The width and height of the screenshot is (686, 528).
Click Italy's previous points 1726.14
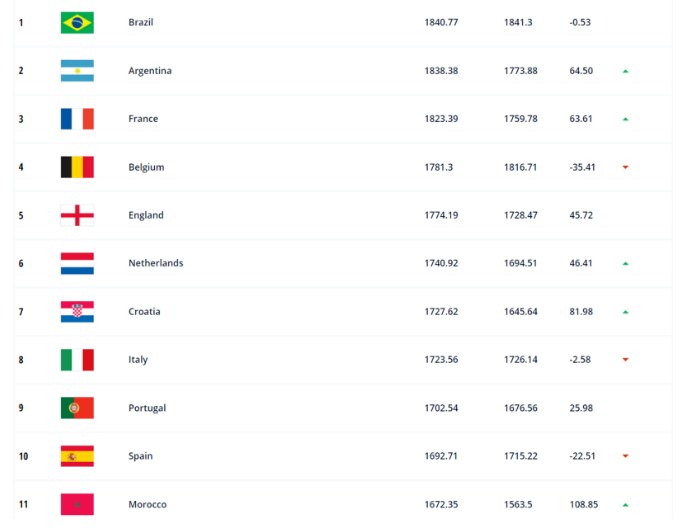[x=520, y=360]
